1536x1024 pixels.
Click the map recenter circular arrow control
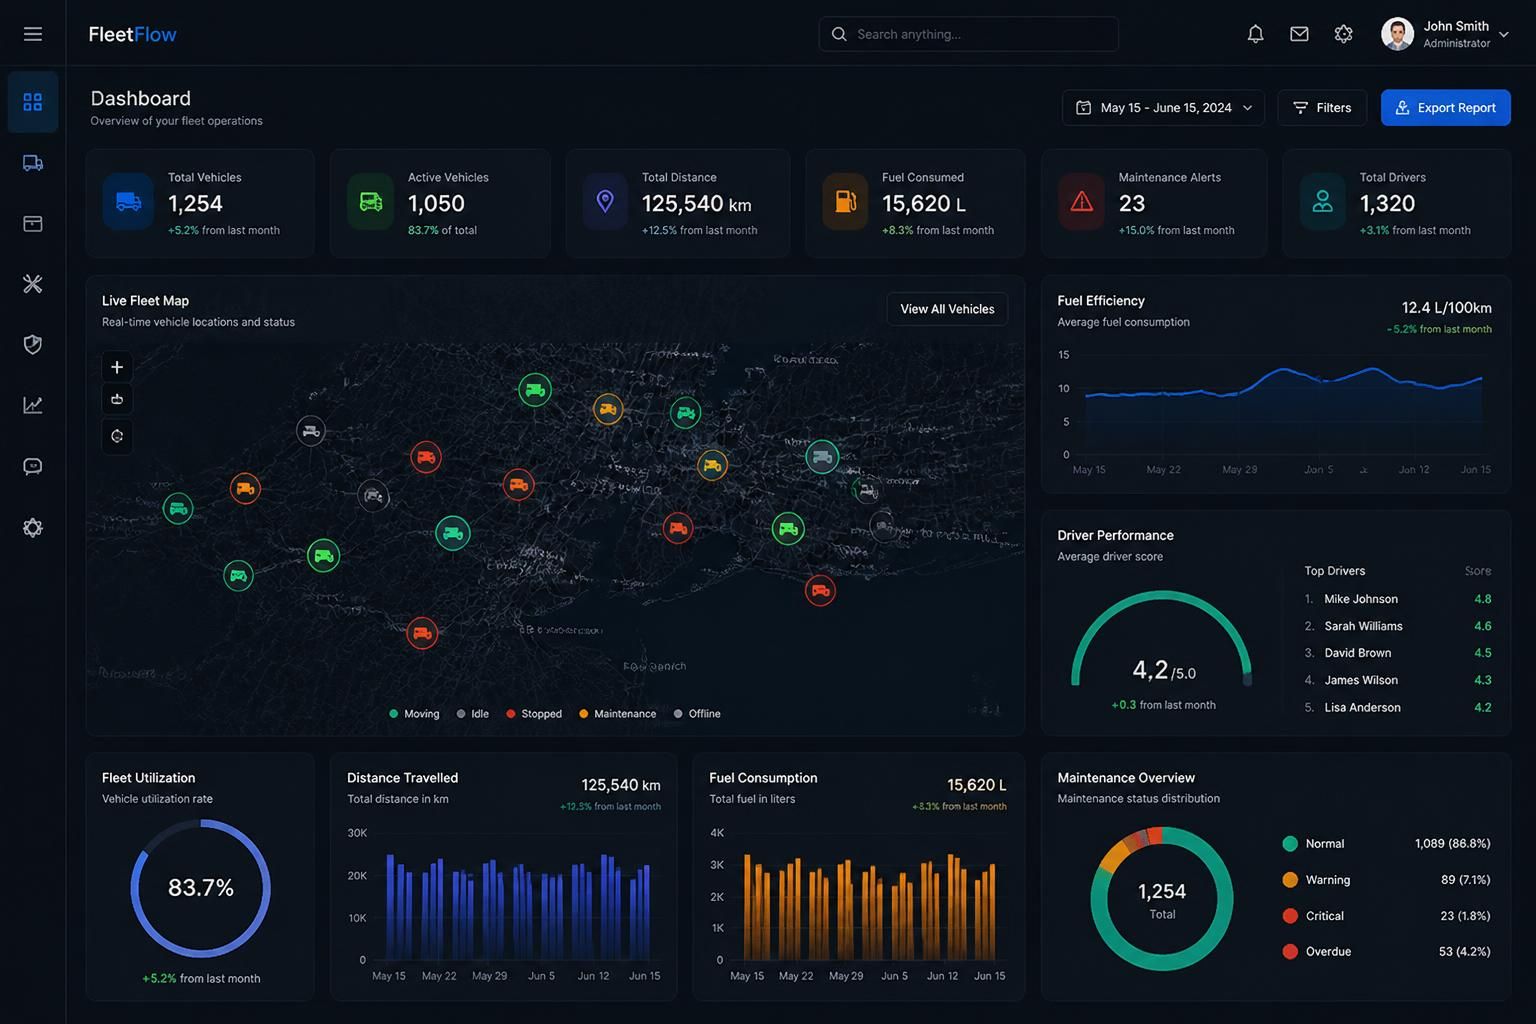pos(117,436)
